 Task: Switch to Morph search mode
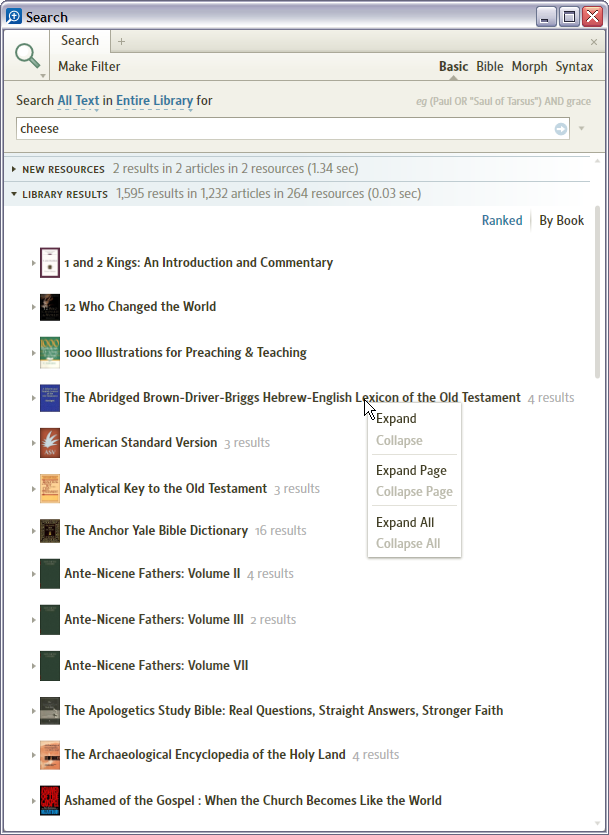[529, 67]
